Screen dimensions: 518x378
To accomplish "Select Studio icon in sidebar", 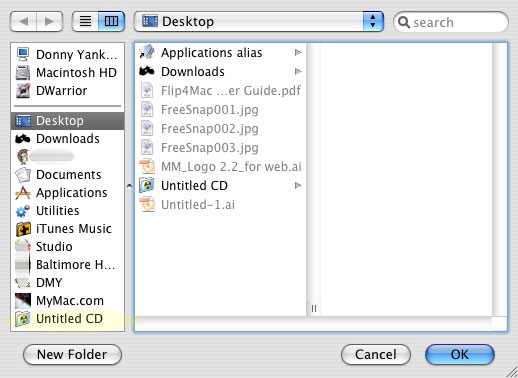I will [23, 247].
